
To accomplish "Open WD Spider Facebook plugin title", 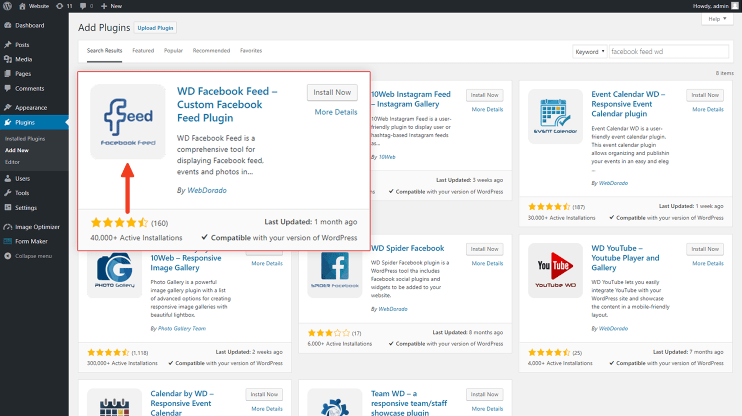I will [407, 248].
